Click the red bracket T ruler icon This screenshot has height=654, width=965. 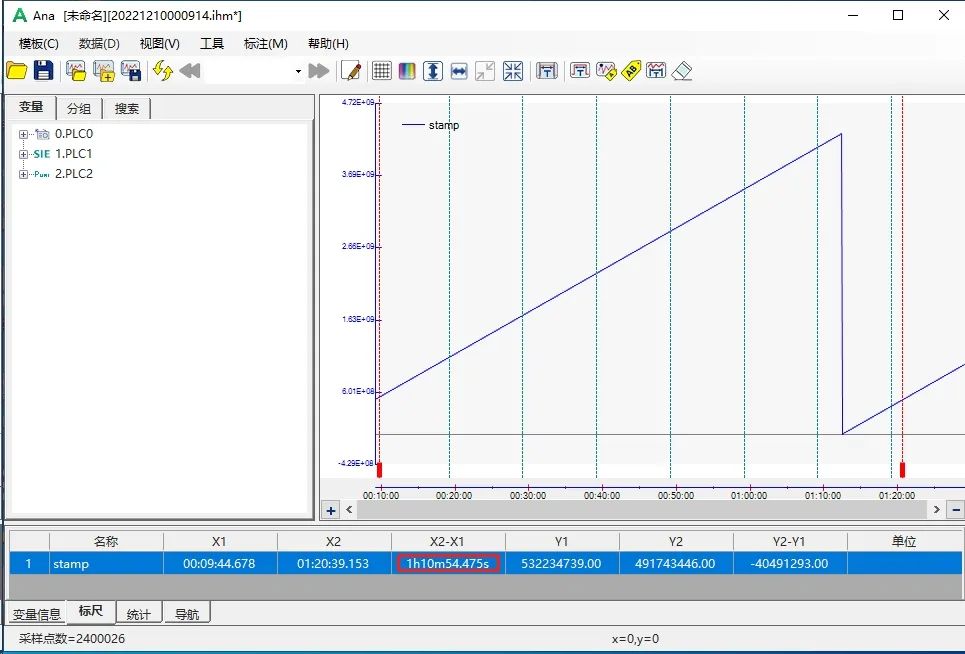(x=580, y=70)
